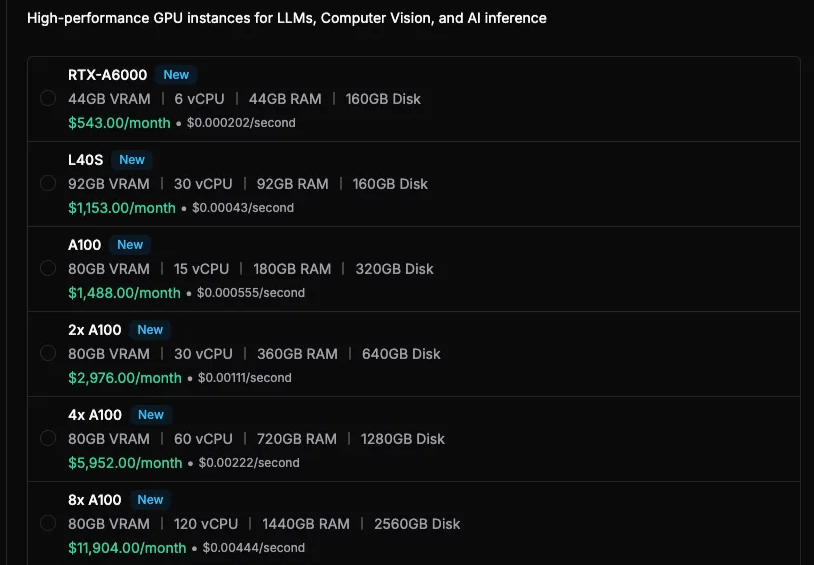
Task: Select the RTX-A6000 radio button
Action: tap(48, 98)
